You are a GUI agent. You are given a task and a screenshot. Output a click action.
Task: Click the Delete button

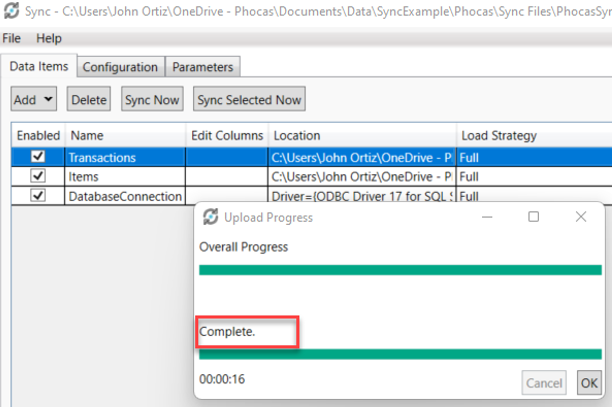click(89, 100)
